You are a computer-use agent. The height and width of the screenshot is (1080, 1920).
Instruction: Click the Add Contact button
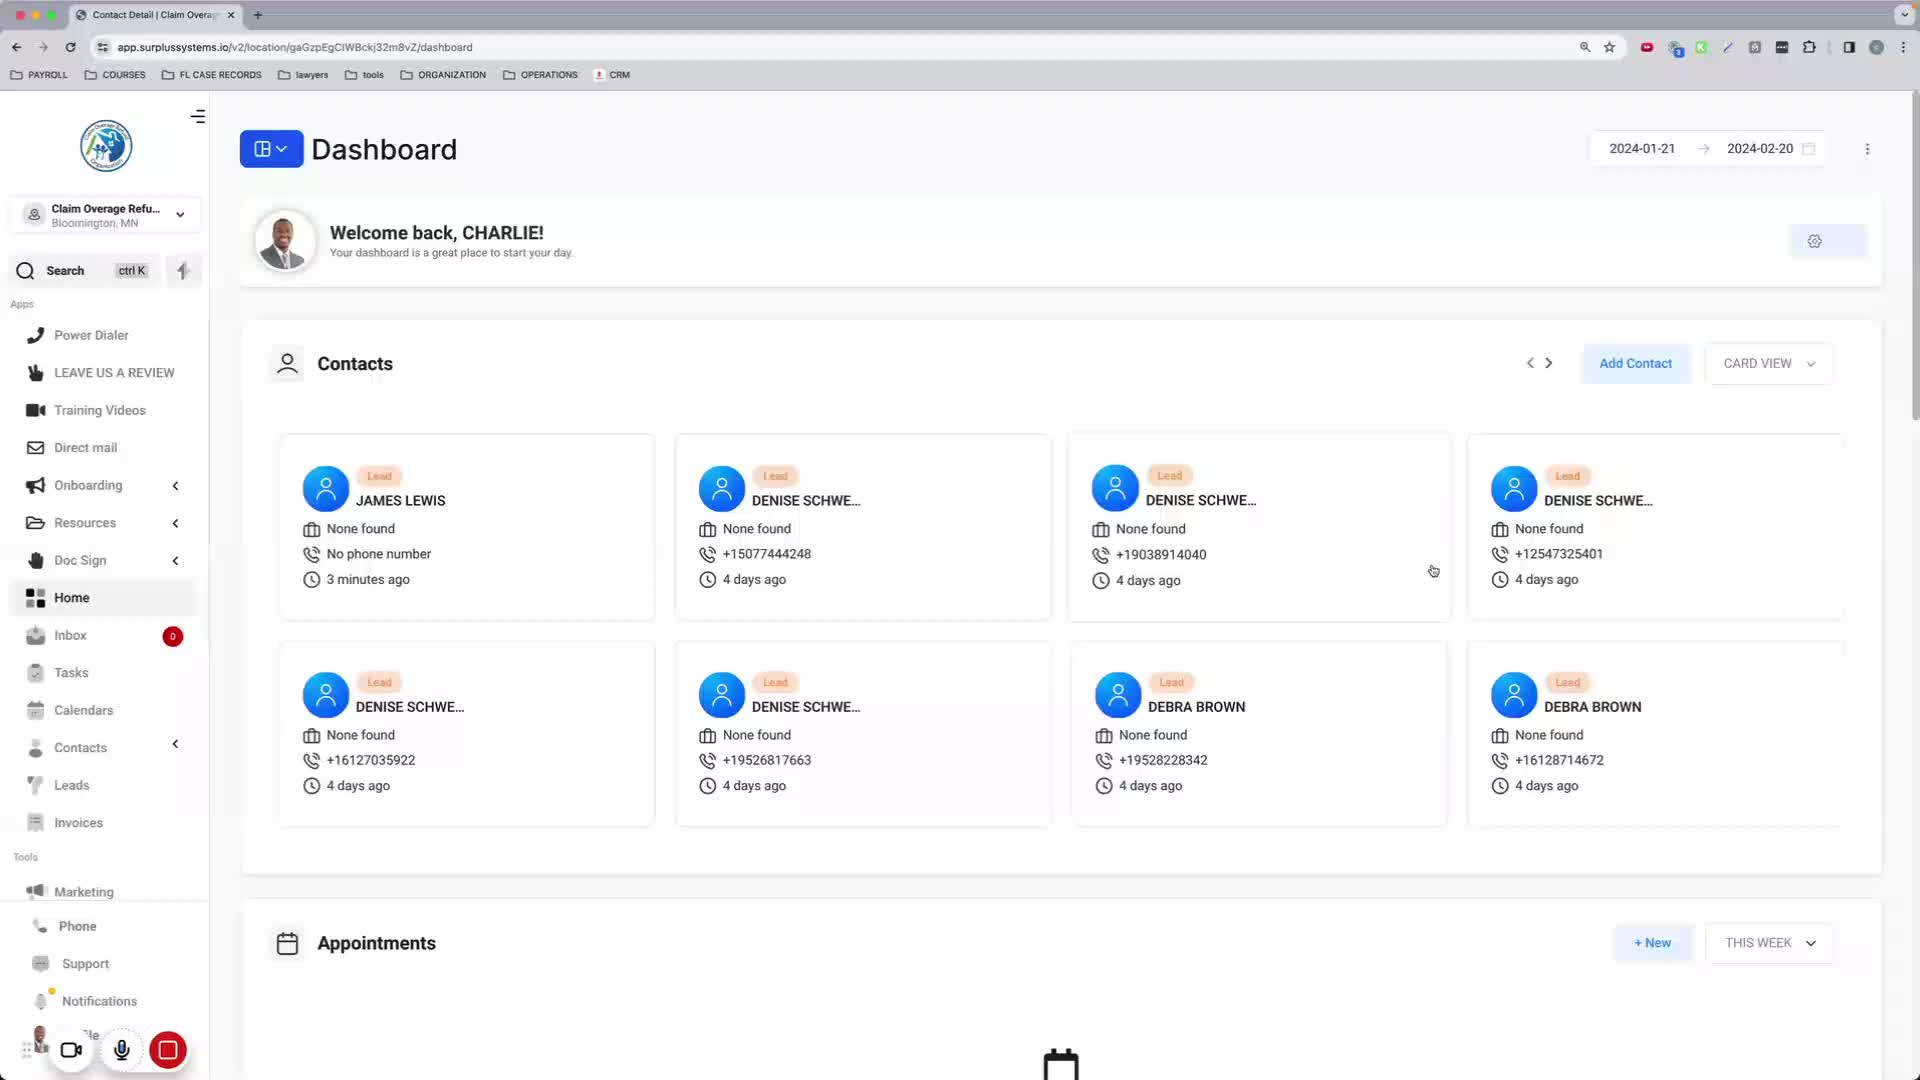point(1635,363)
